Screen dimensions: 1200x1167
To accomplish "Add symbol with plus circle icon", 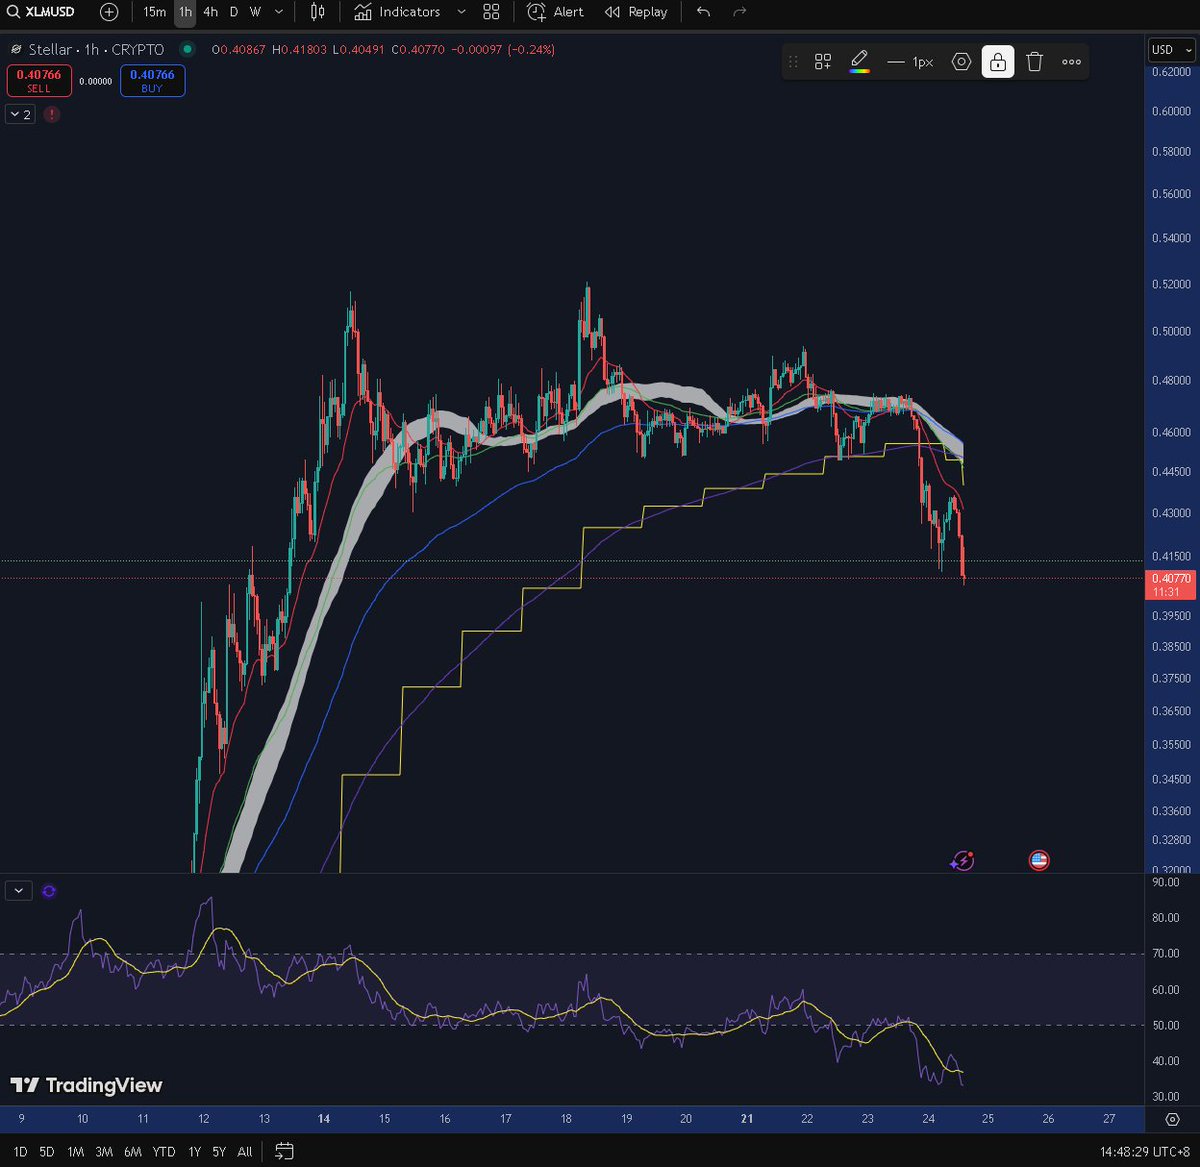I will tap(109, 12).
